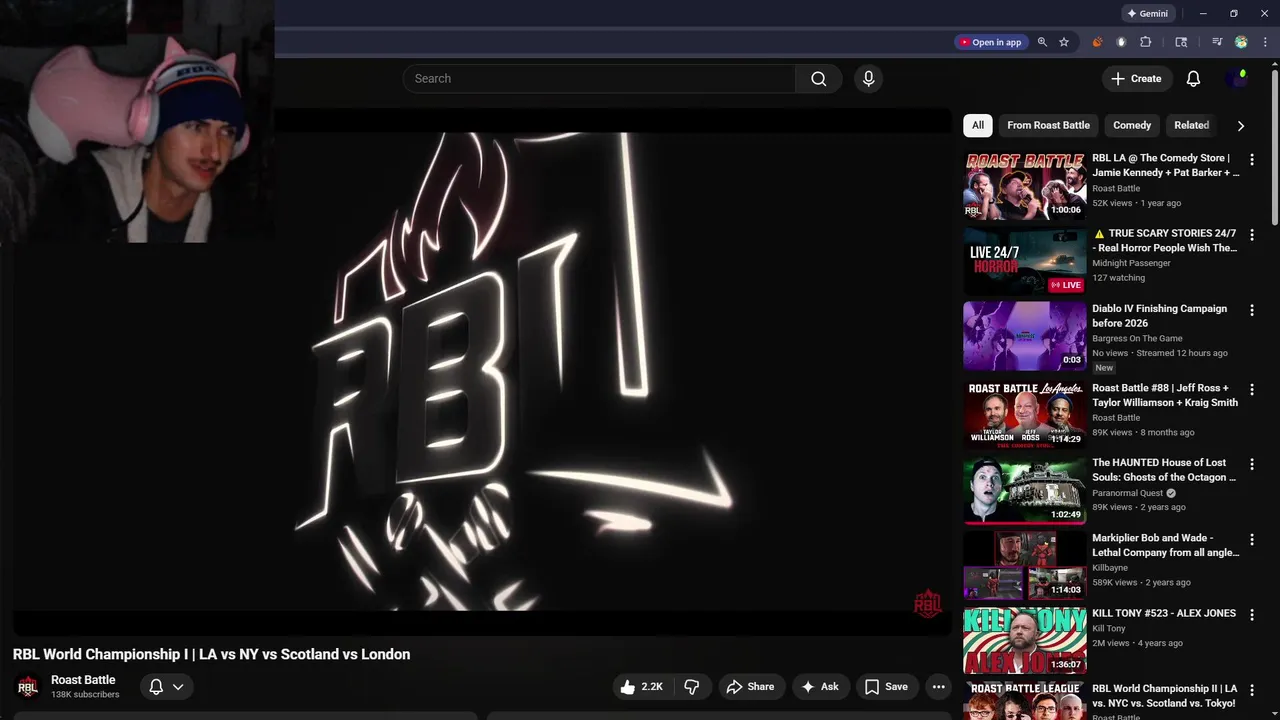
Task: Click the Bargress On The Game channel name
Action: [x=1137, y=338]
